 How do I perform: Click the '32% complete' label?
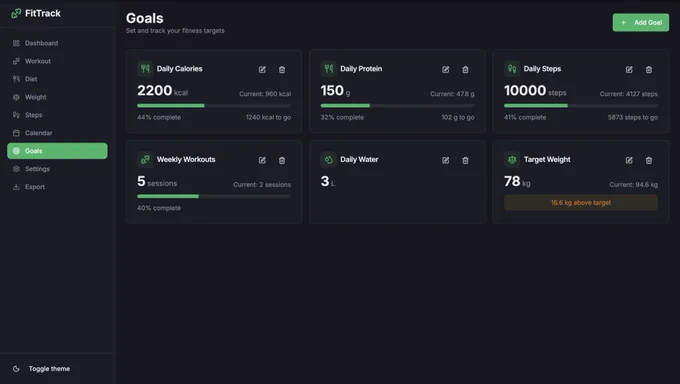click(x=342, y=117)
